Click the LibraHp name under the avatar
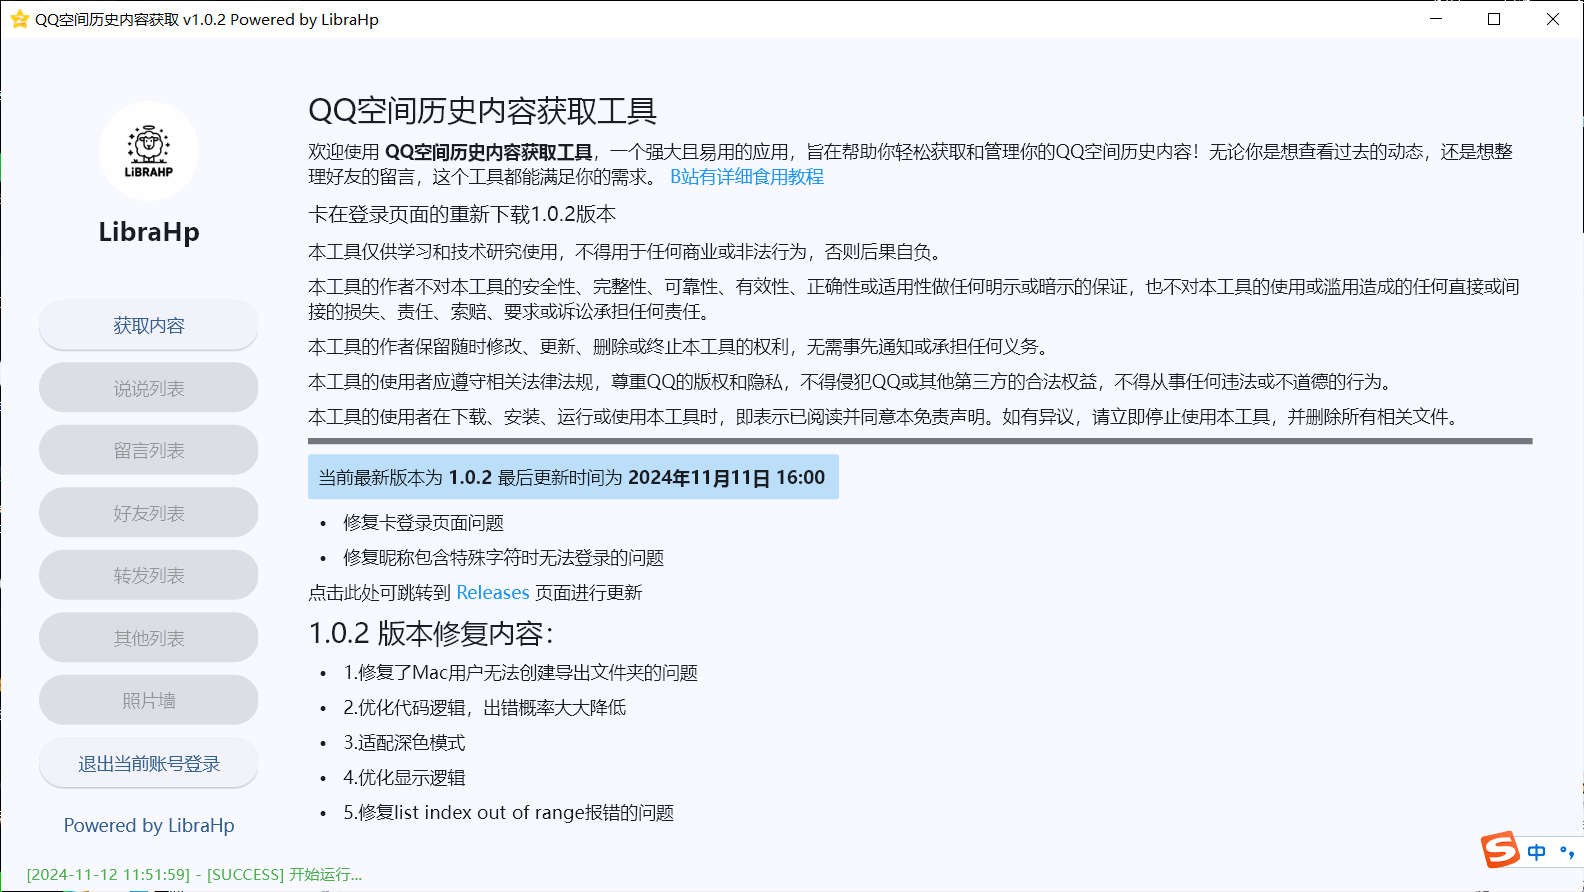 point(149,232)
